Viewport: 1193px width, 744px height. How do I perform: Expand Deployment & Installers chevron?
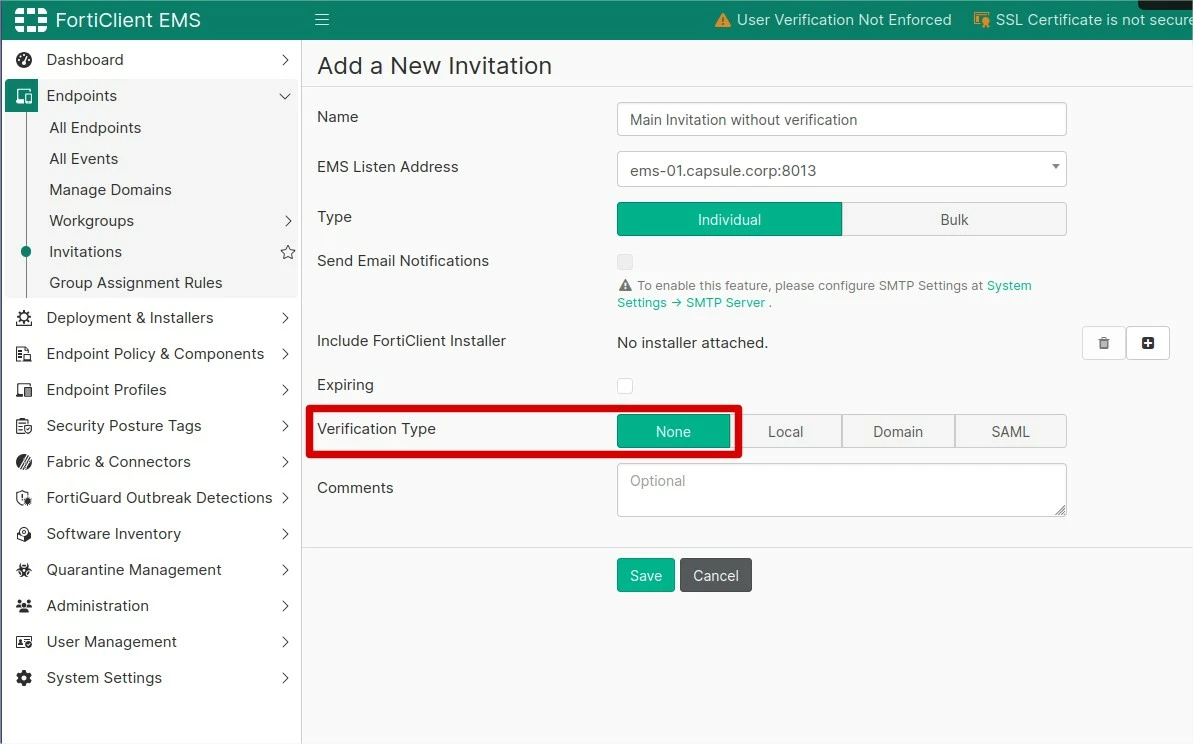[x=285, y=318]
